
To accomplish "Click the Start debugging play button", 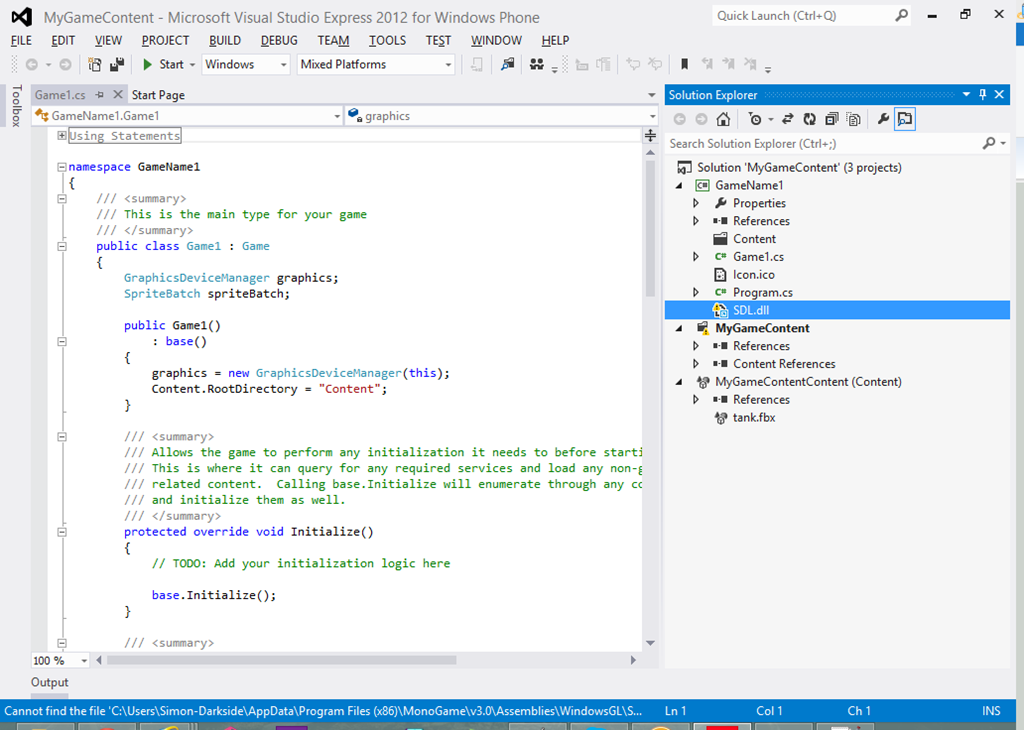I will pyautogui.click(x=148, y=64).
